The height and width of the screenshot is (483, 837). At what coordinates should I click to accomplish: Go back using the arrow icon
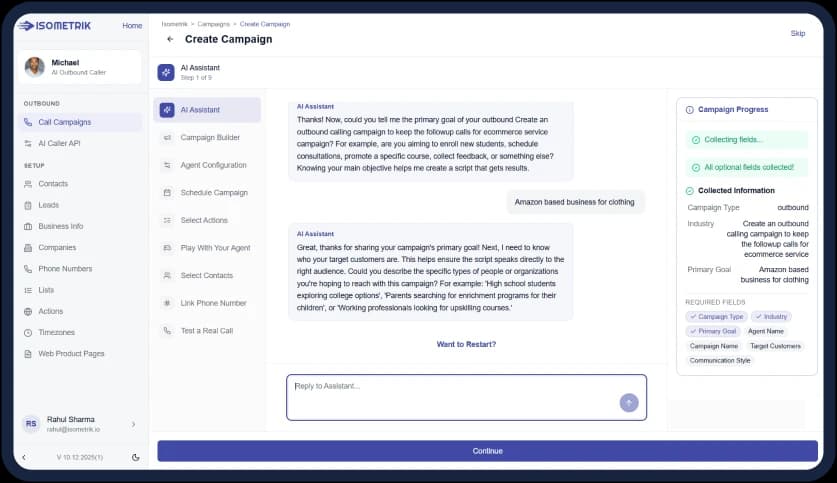170,39
